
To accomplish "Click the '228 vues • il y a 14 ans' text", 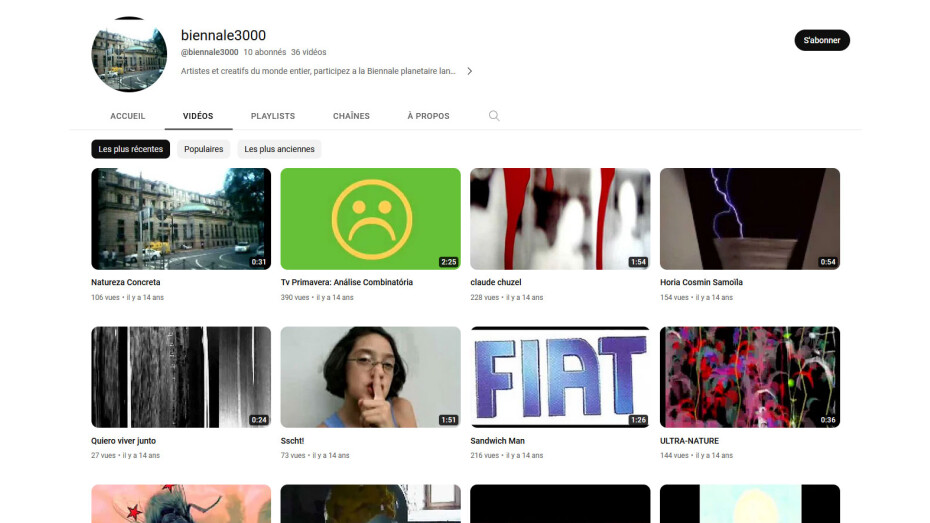I will [x=507, y=298].
